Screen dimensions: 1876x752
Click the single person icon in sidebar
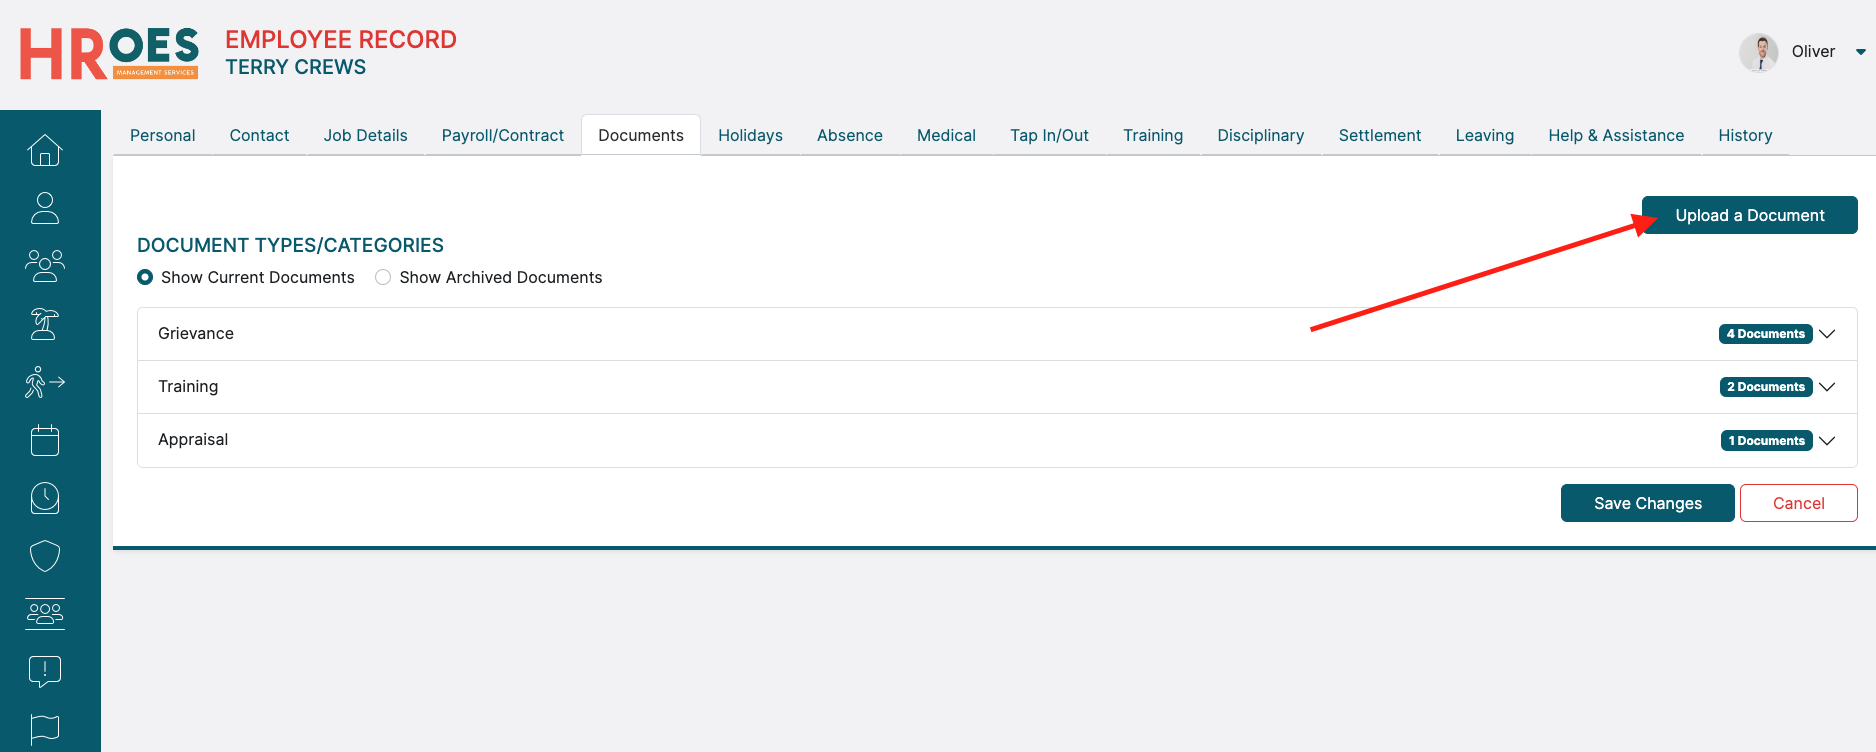(x=45, y=208)
